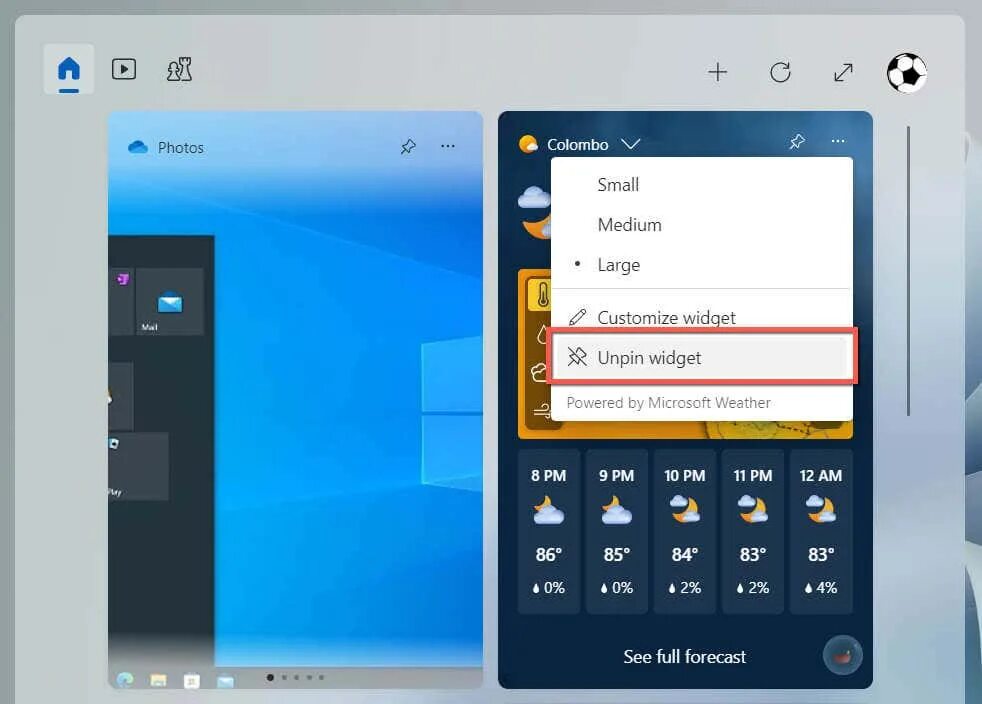Choose Customize widget from the menu
This screenshot has width=982, height=704.
666,317
